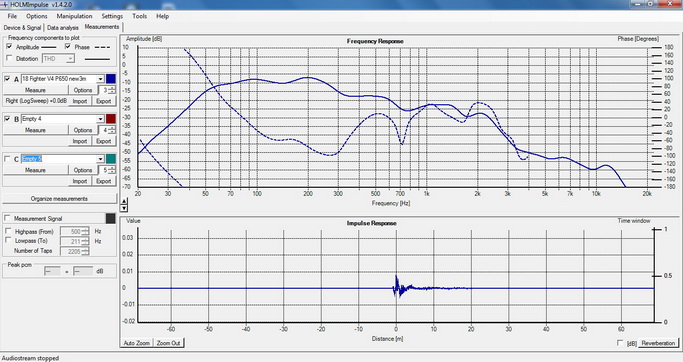The height and width of the screenshot is (362, 683).
Task: Click Export button for slot C
Action: click(x=104, y=181)
